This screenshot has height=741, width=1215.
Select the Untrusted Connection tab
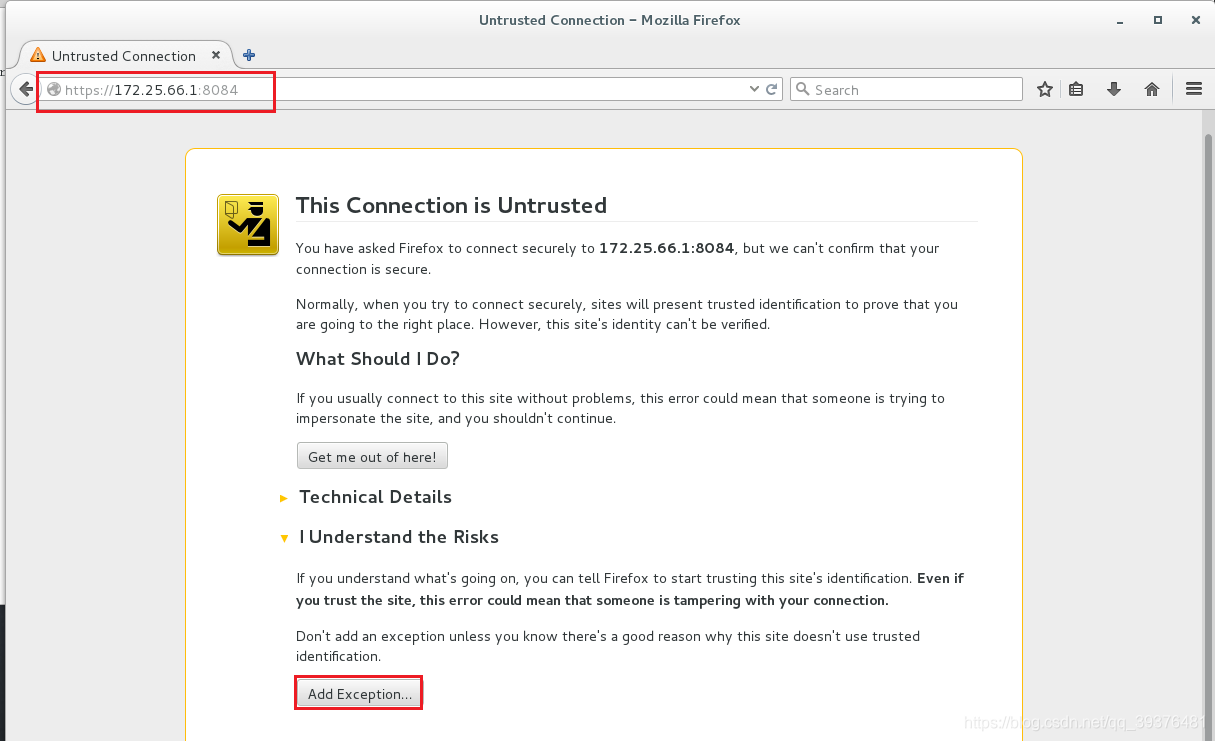pyautogui.click(x=126, y=55)
